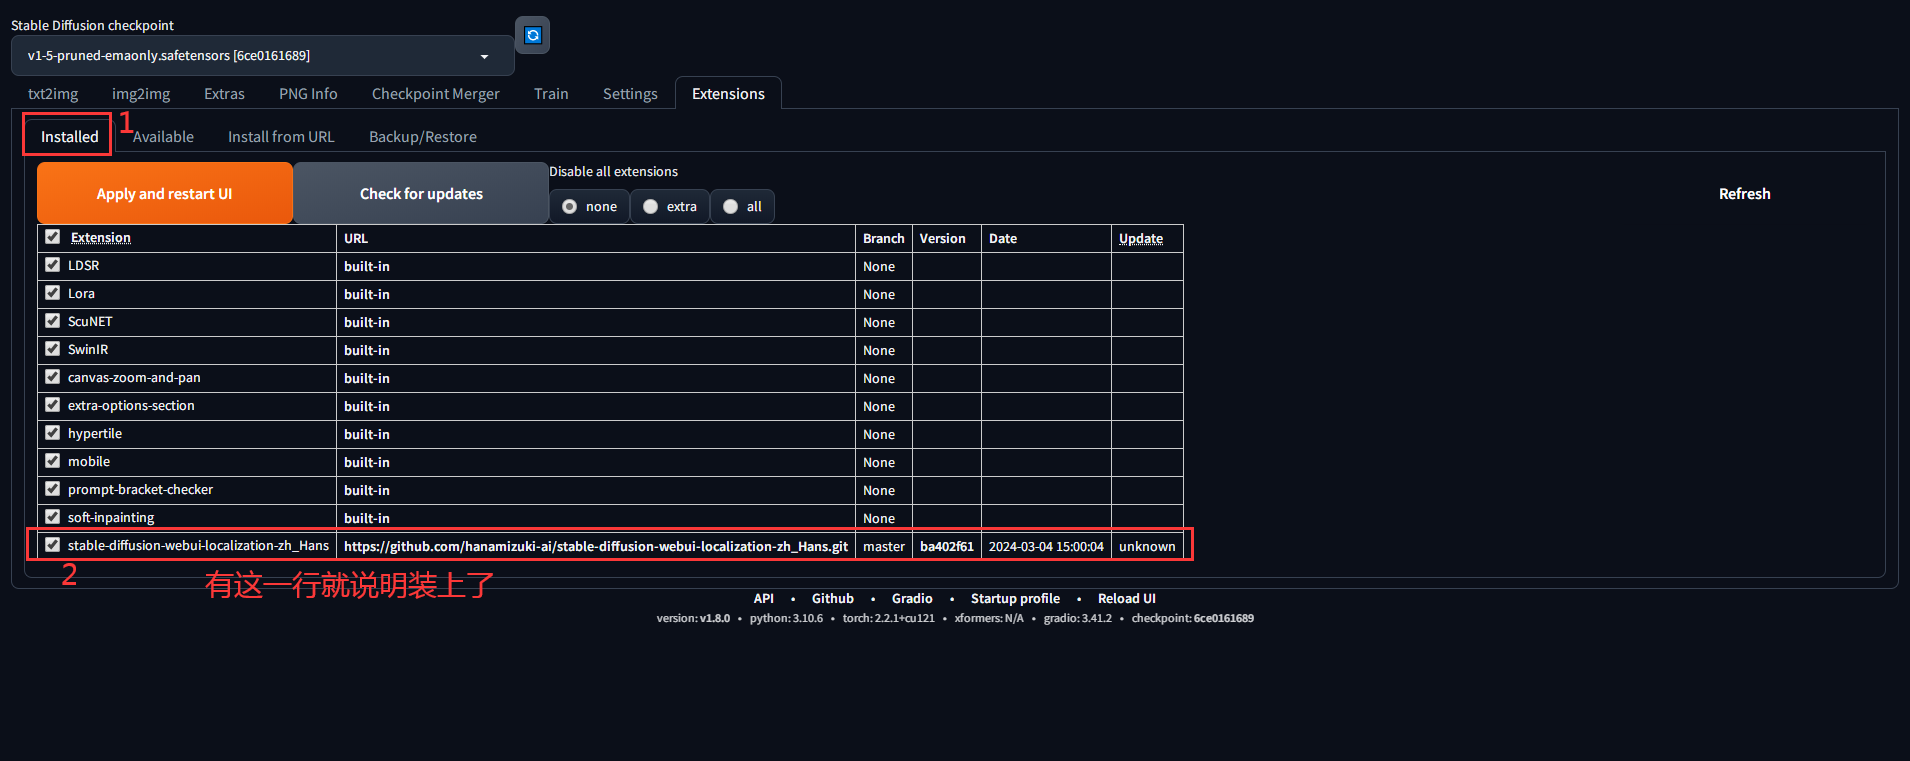Click the localization-zh_Hans GitHub URL

[596, 546]
